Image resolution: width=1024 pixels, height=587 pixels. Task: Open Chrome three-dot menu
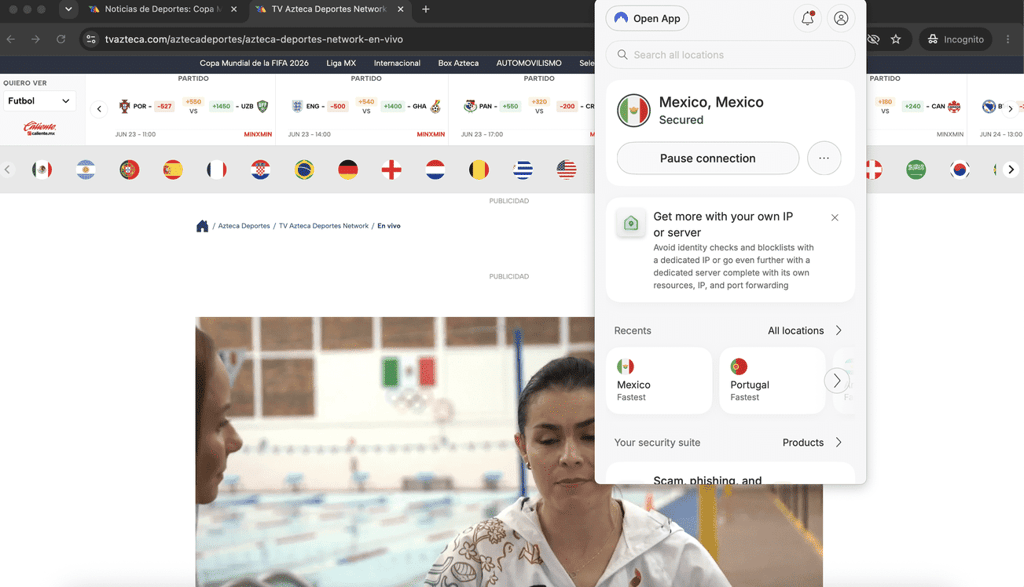pos(1008,39)
